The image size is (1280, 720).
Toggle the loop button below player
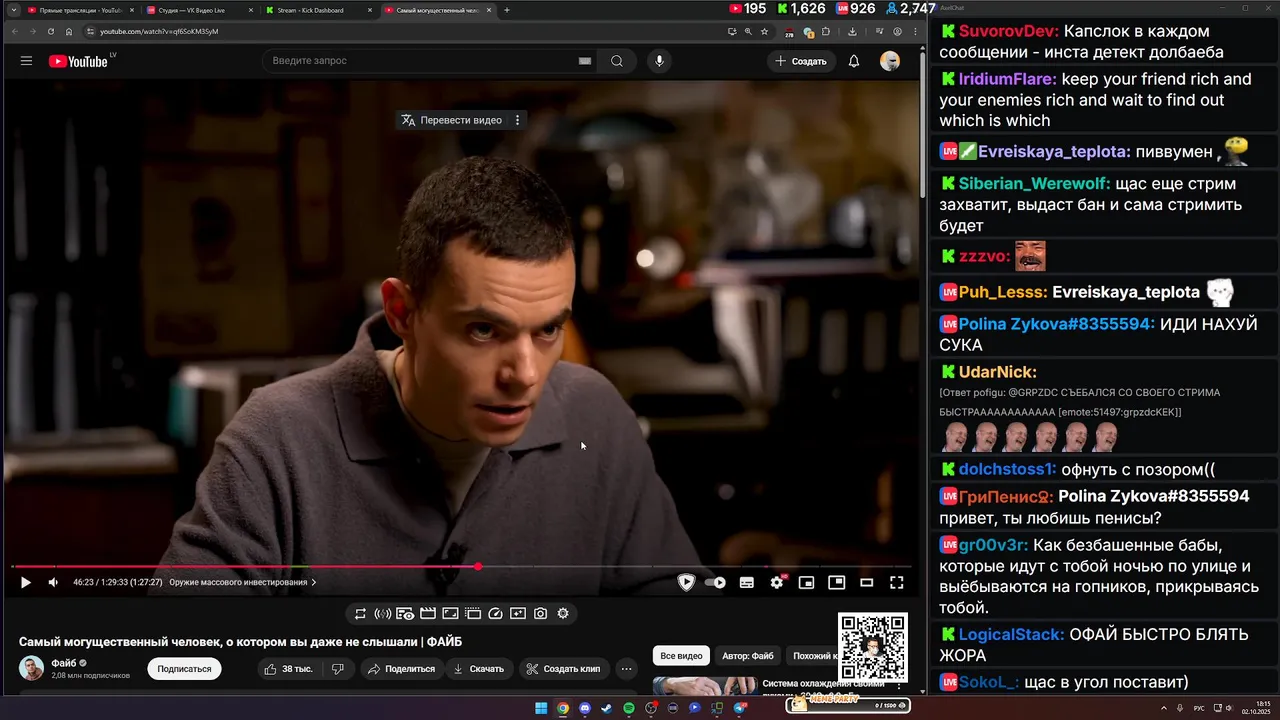pos(360,614)
